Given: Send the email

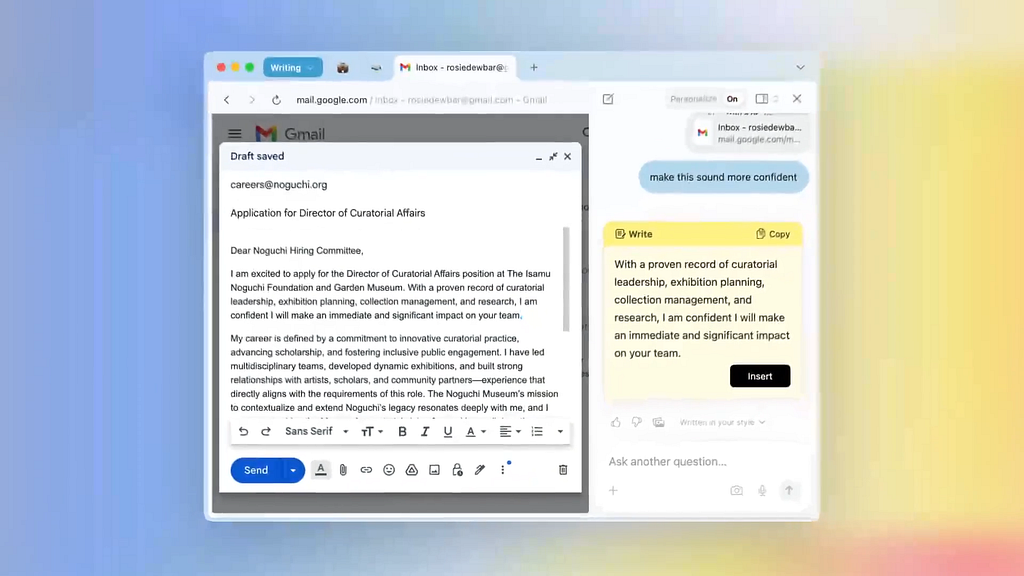Looking at the screenshot, I should coord(256,470).
